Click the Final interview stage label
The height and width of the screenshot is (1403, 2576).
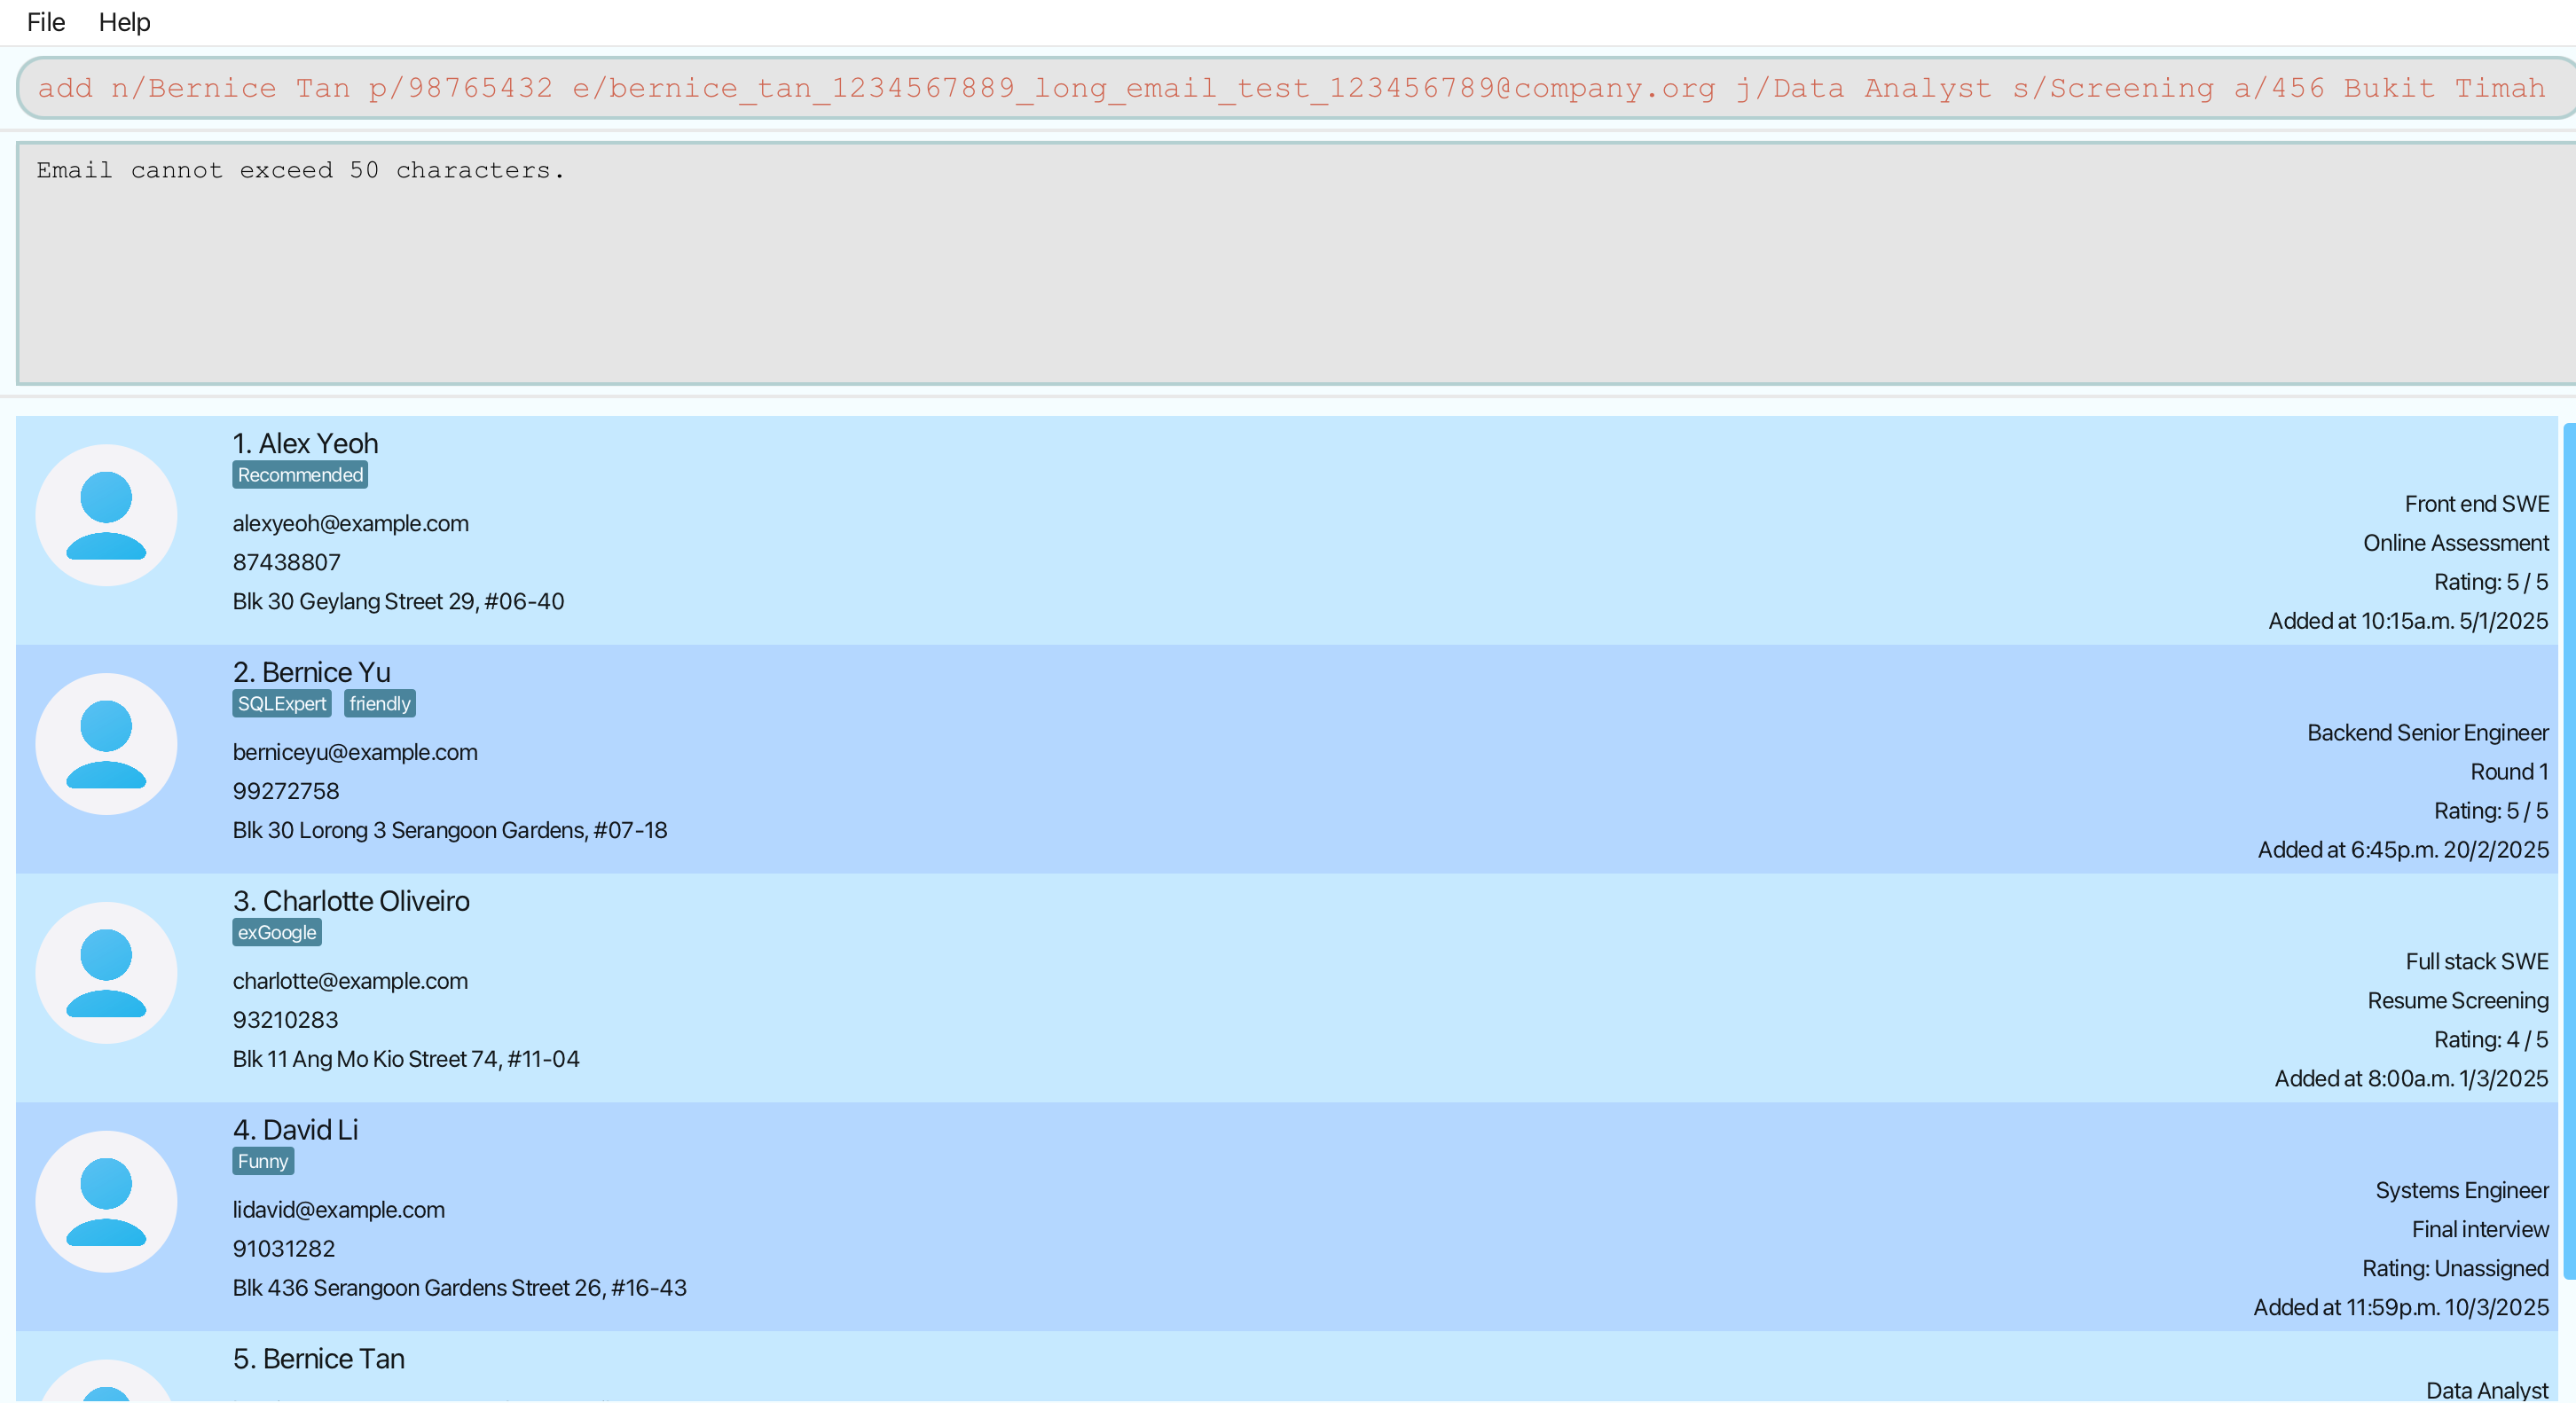(x=2480, y=1231)
